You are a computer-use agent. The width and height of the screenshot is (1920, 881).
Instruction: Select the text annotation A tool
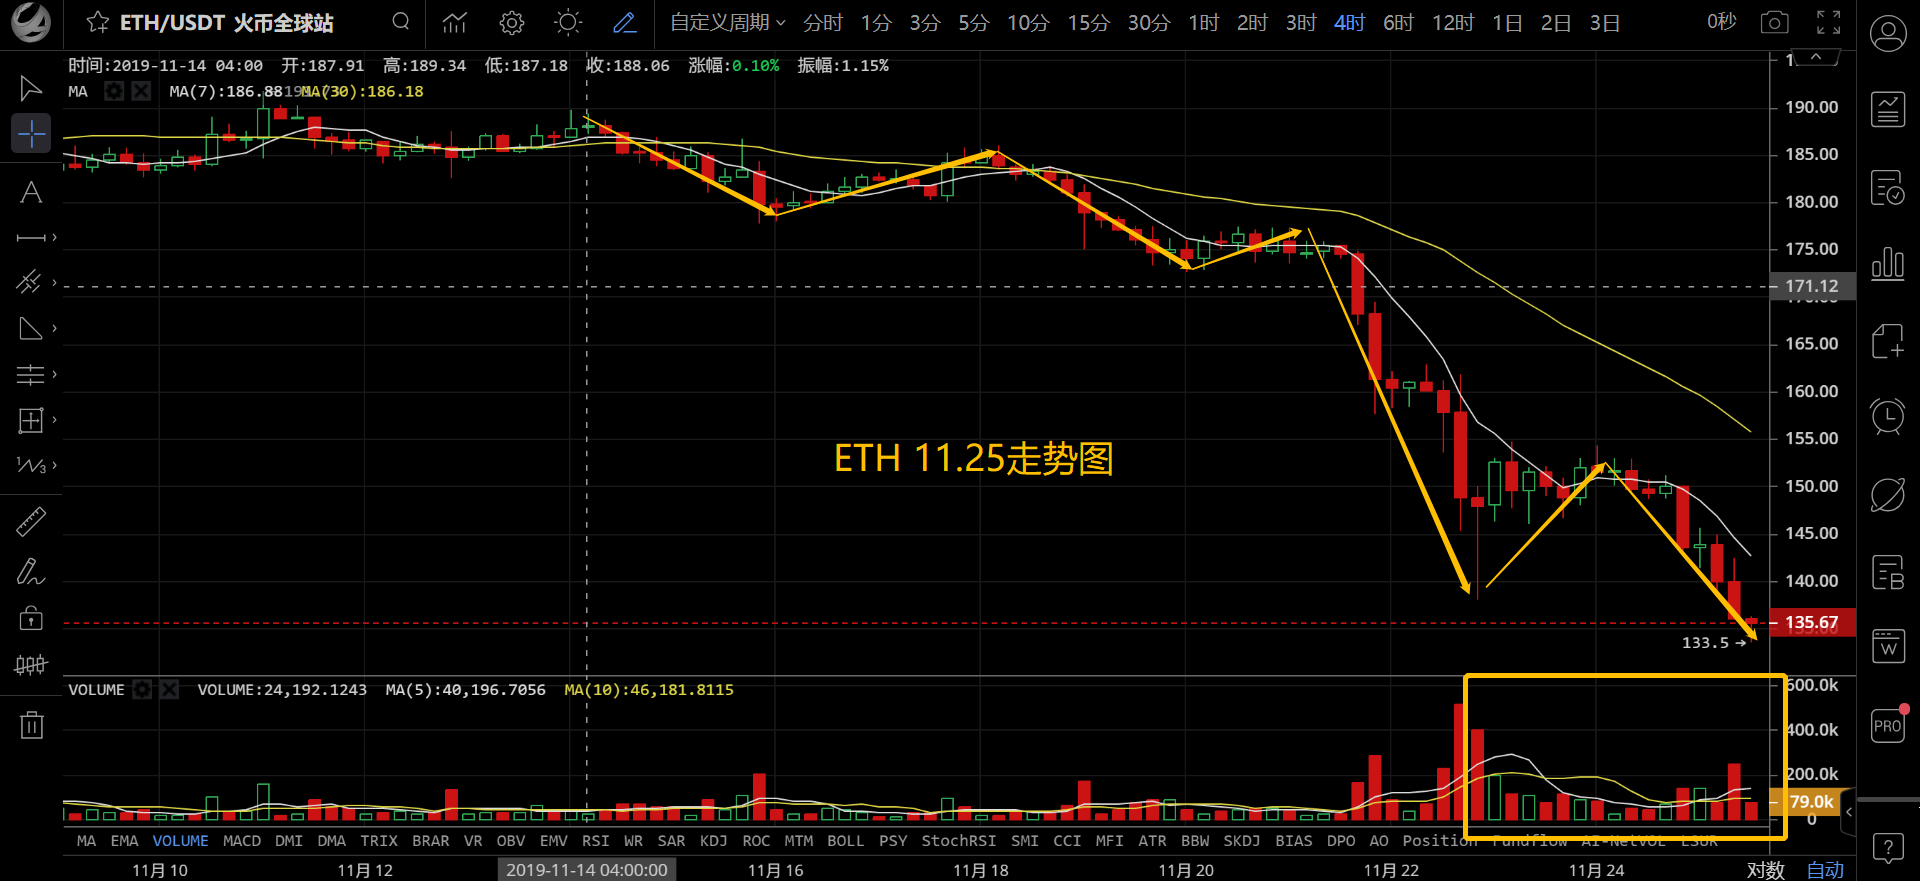(x=31, y=192)
